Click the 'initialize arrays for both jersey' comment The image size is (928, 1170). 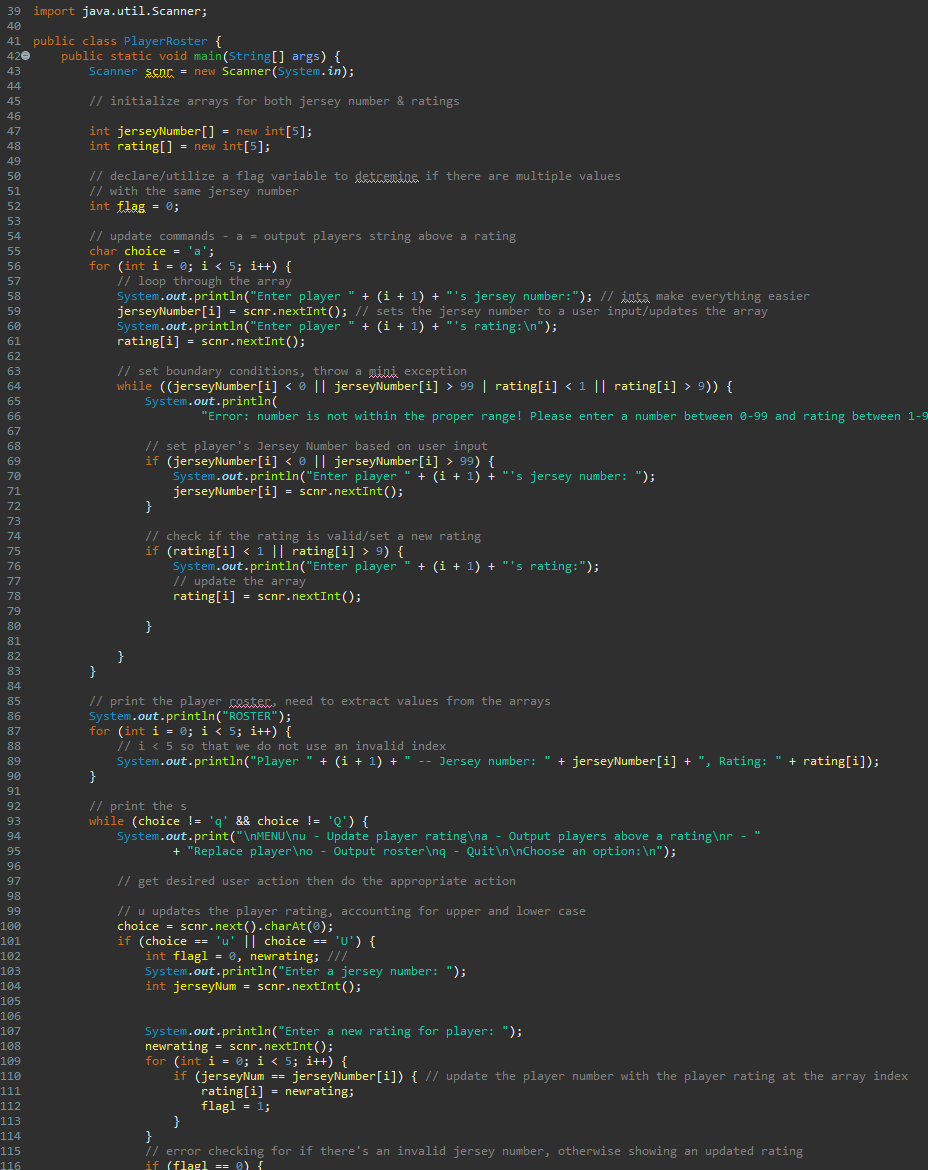tap(275, 101)
